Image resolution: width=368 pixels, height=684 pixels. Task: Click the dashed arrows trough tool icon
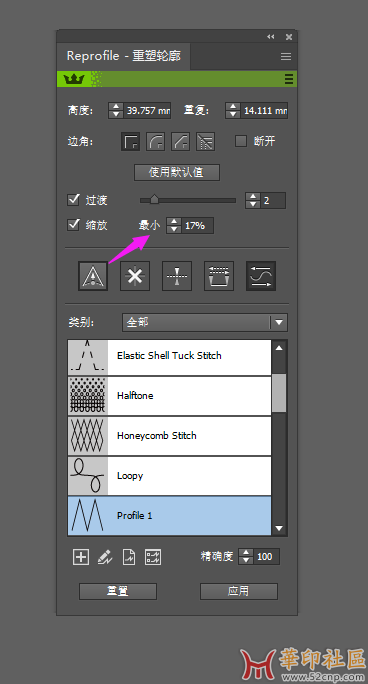219,276
